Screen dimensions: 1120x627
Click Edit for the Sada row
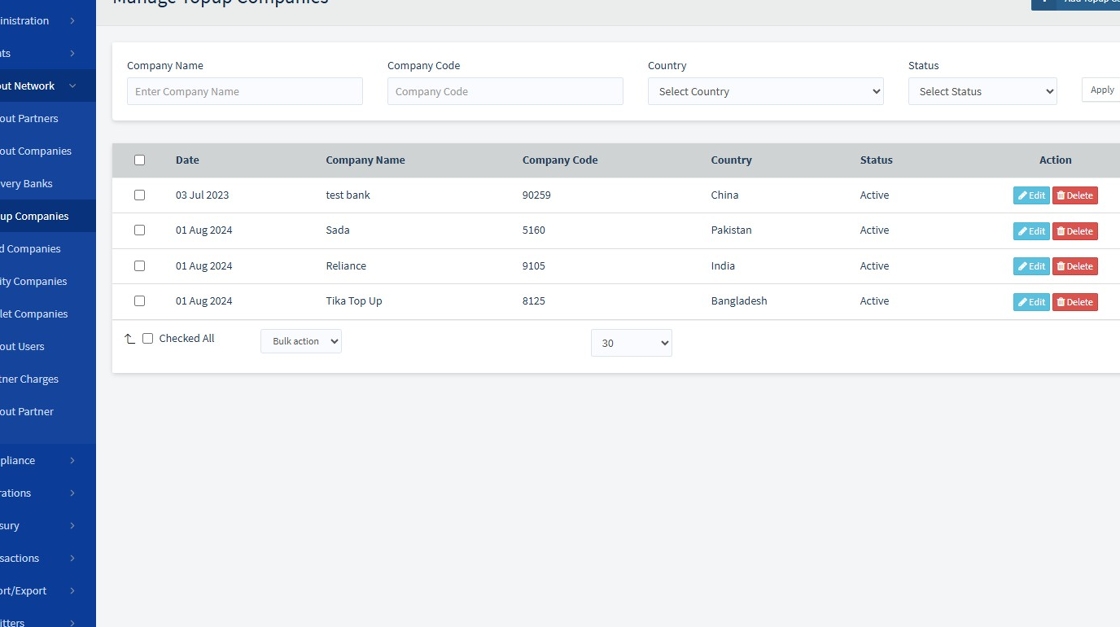pos(1031,231)
